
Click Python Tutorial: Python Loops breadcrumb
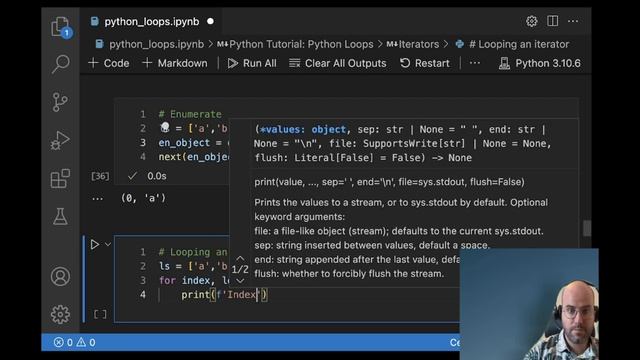tap(295, 44)
